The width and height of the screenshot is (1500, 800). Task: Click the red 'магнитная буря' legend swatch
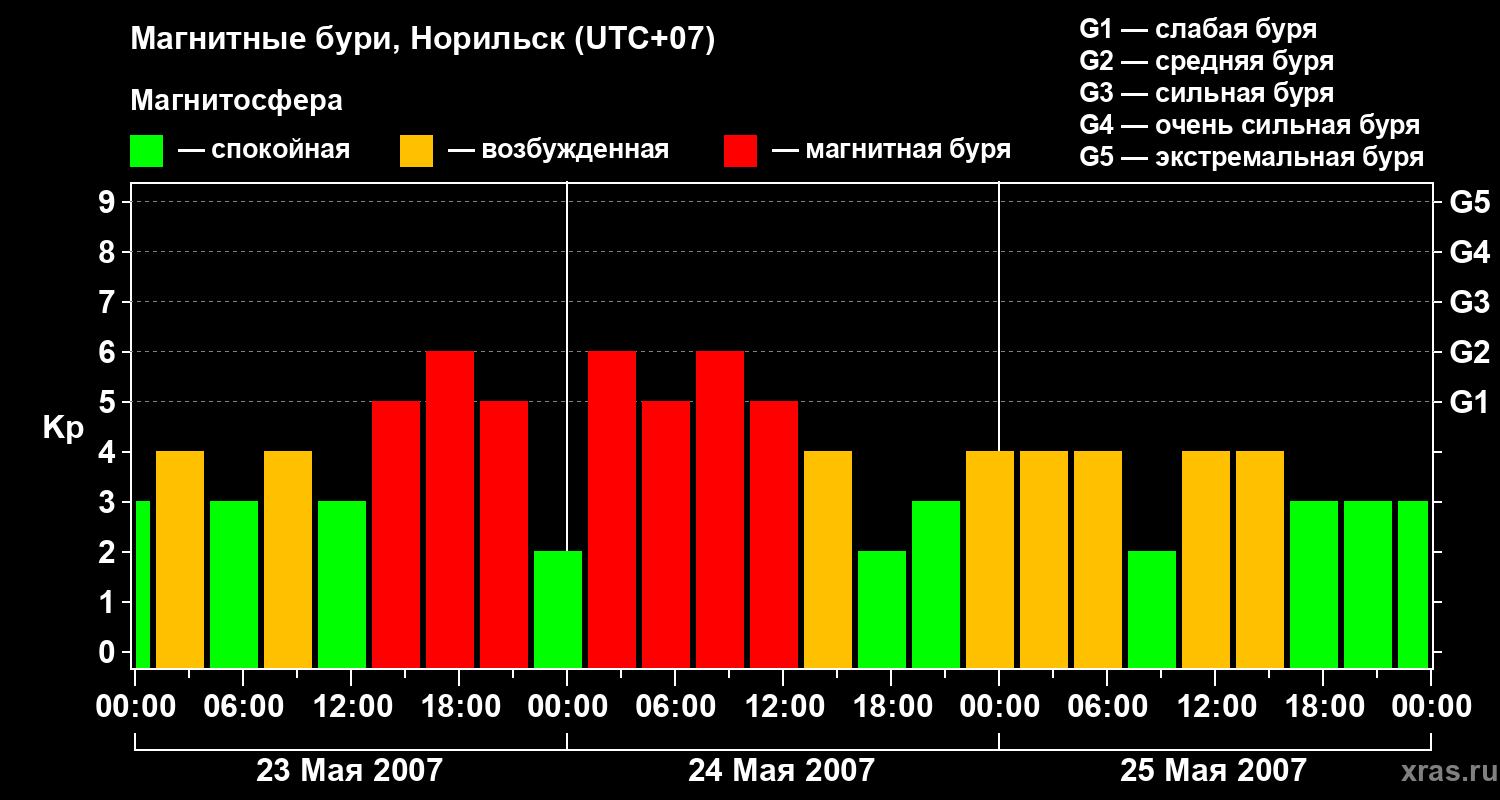point(740,151)
